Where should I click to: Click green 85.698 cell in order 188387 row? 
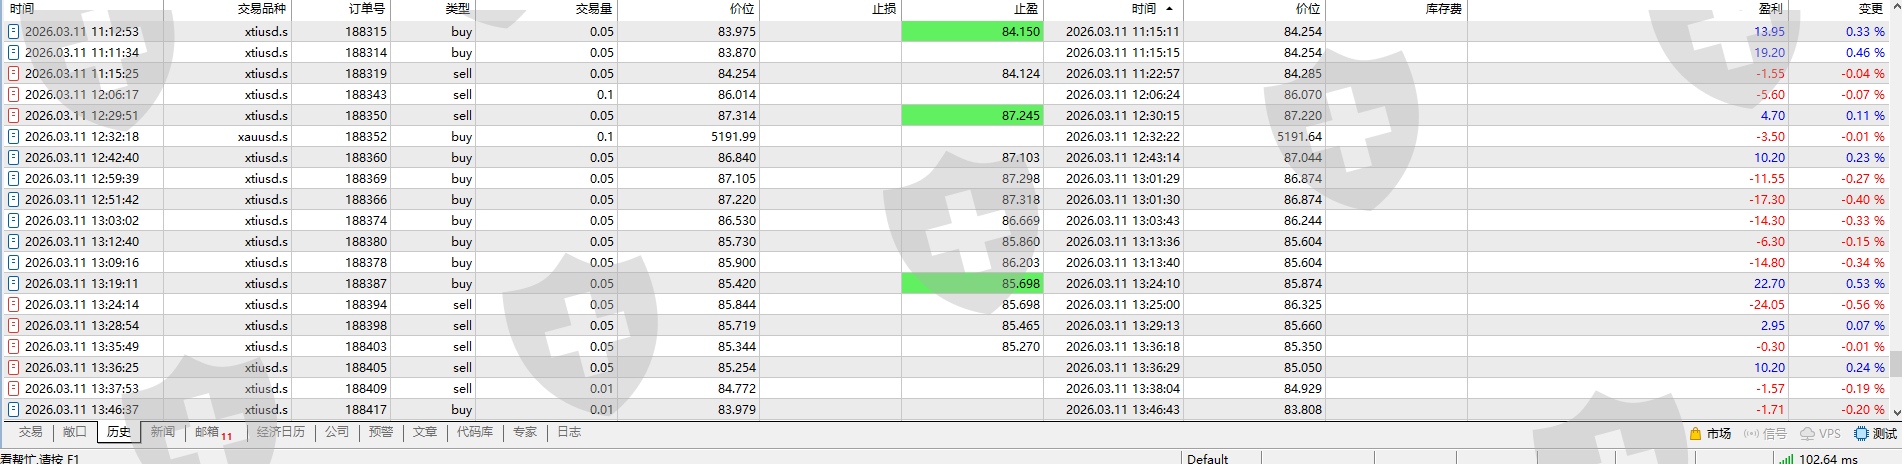pos(972,284)
